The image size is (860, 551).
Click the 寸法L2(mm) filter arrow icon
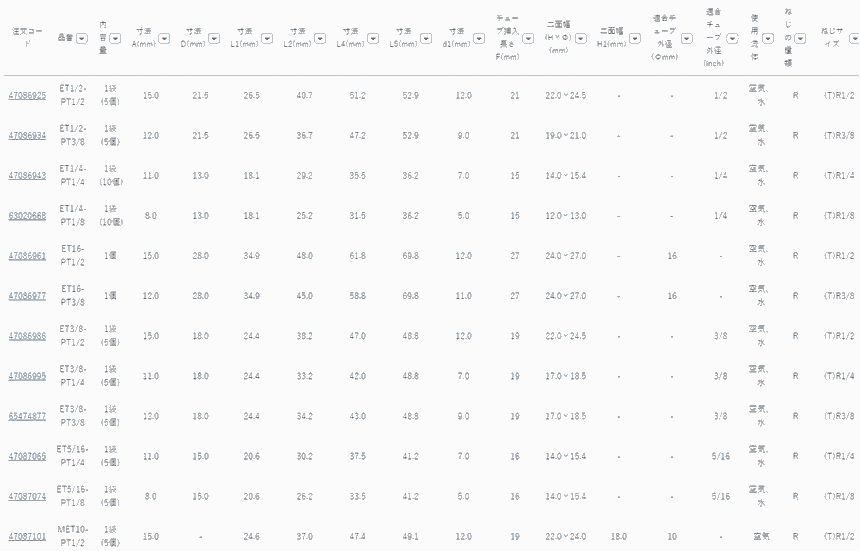319,39
